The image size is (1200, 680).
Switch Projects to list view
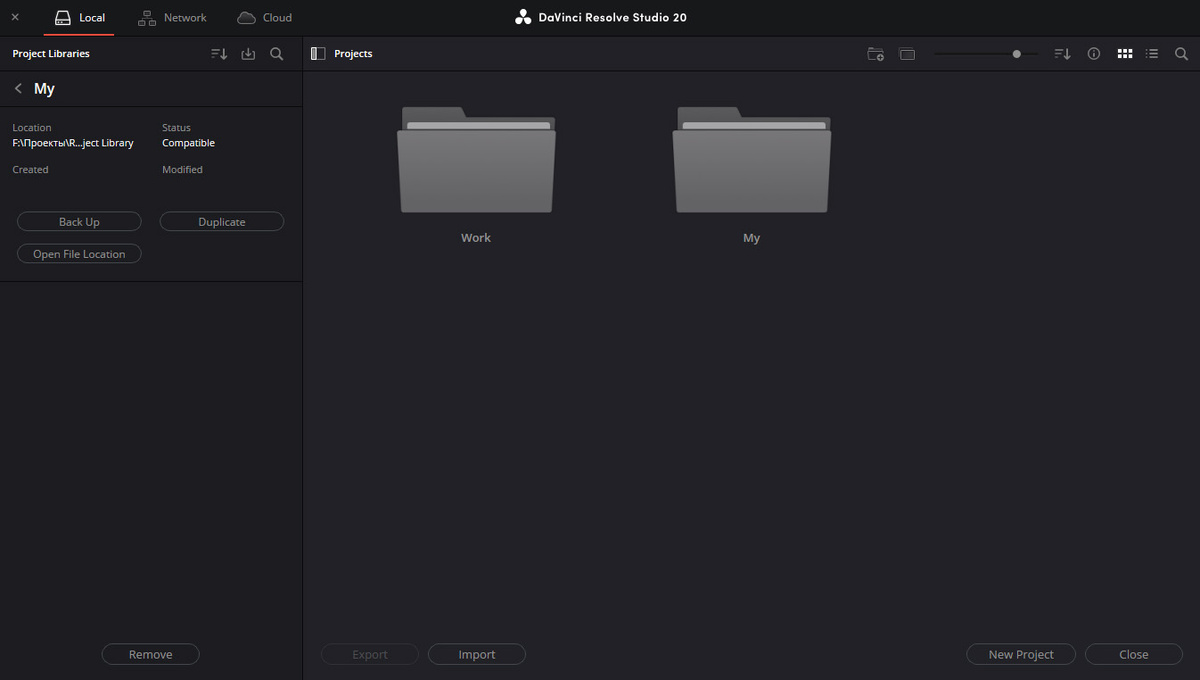tap(1152, 54)
